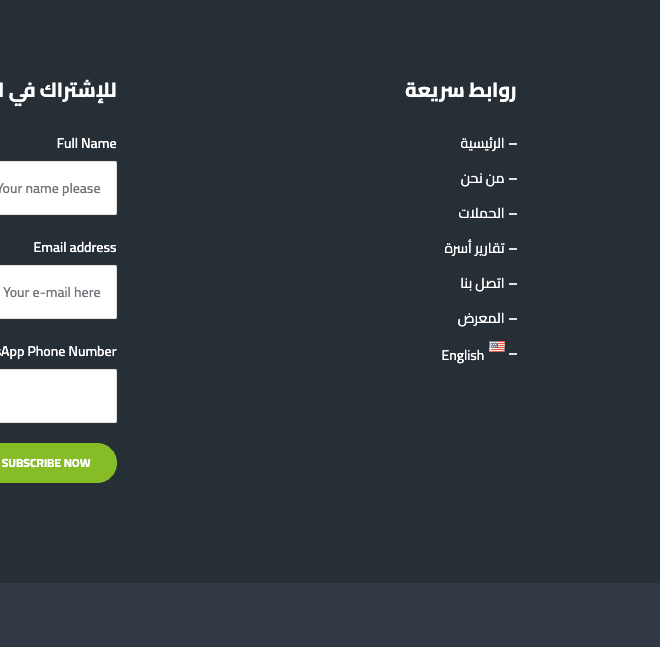
Task: Click the lighter bottom footer bar
Action: [330, 615]
